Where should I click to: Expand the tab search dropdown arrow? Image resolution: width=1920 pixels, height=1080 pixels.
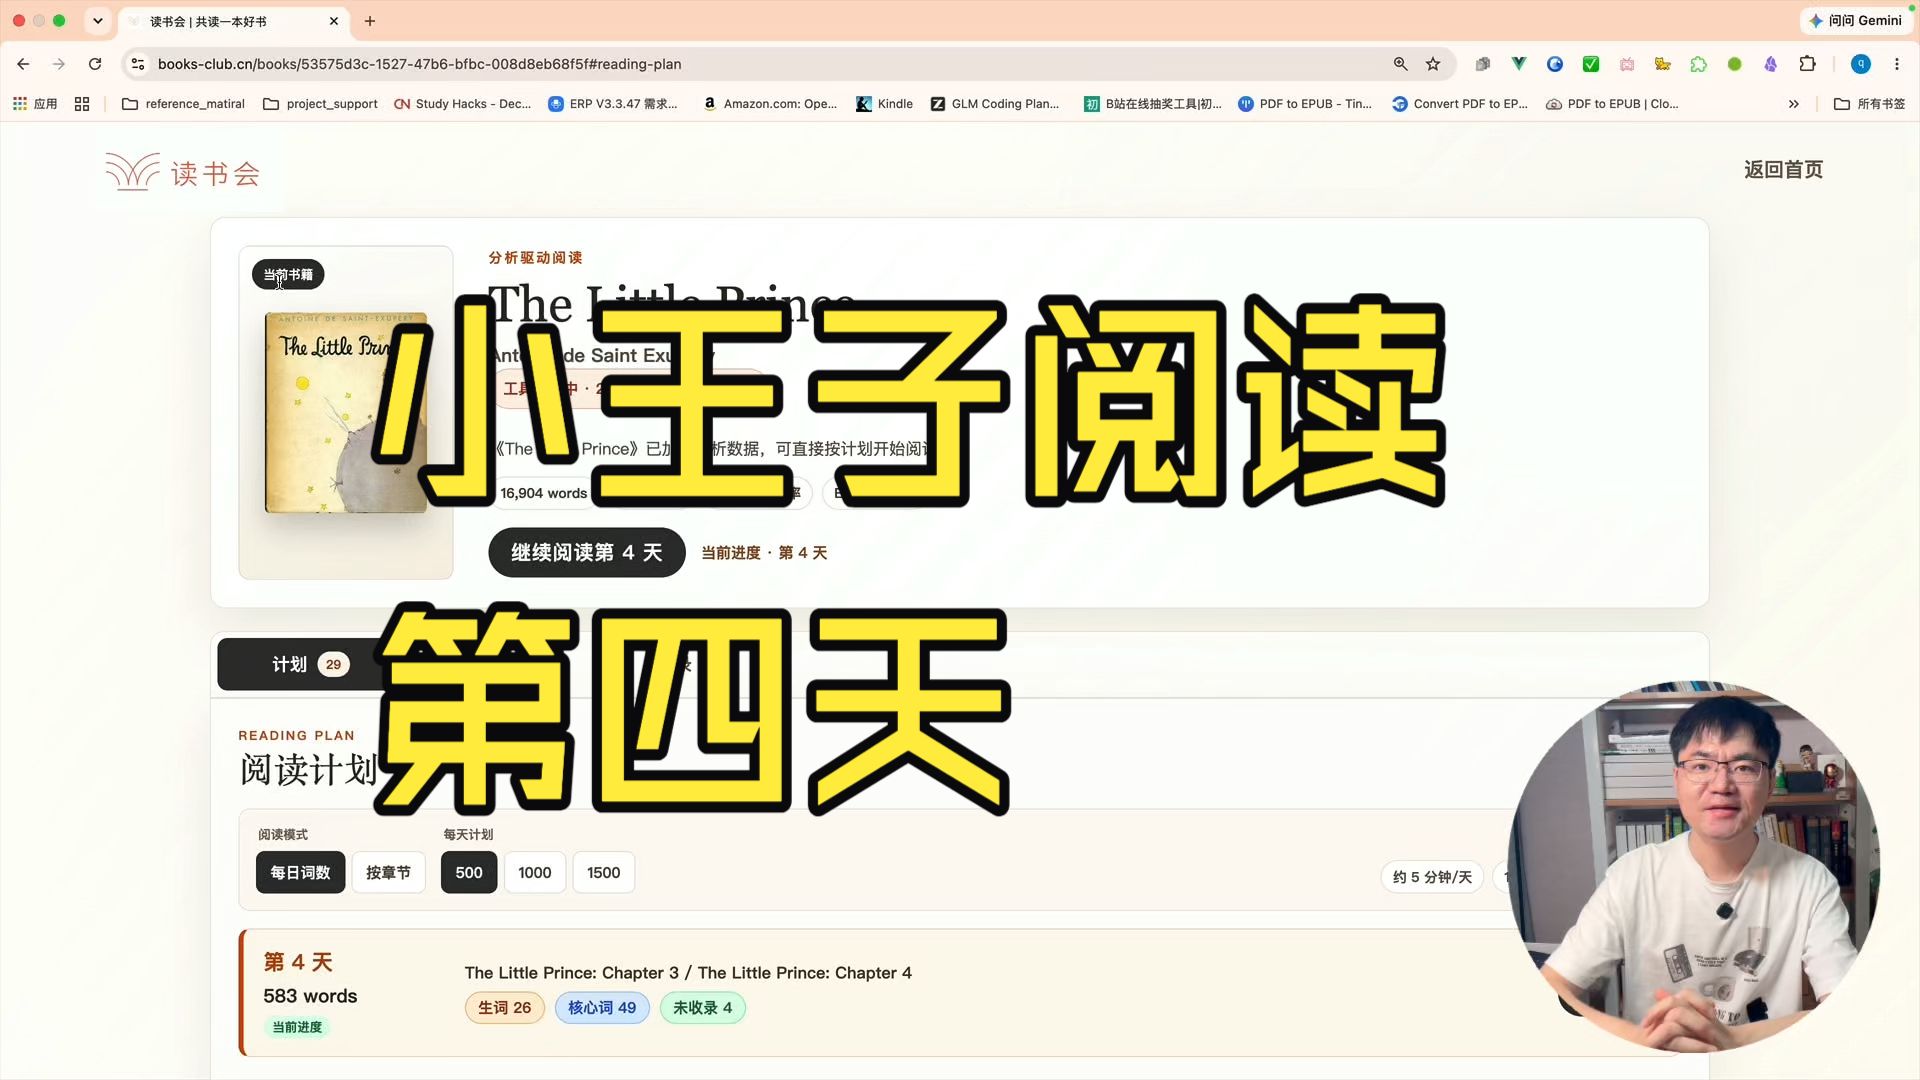97,21
